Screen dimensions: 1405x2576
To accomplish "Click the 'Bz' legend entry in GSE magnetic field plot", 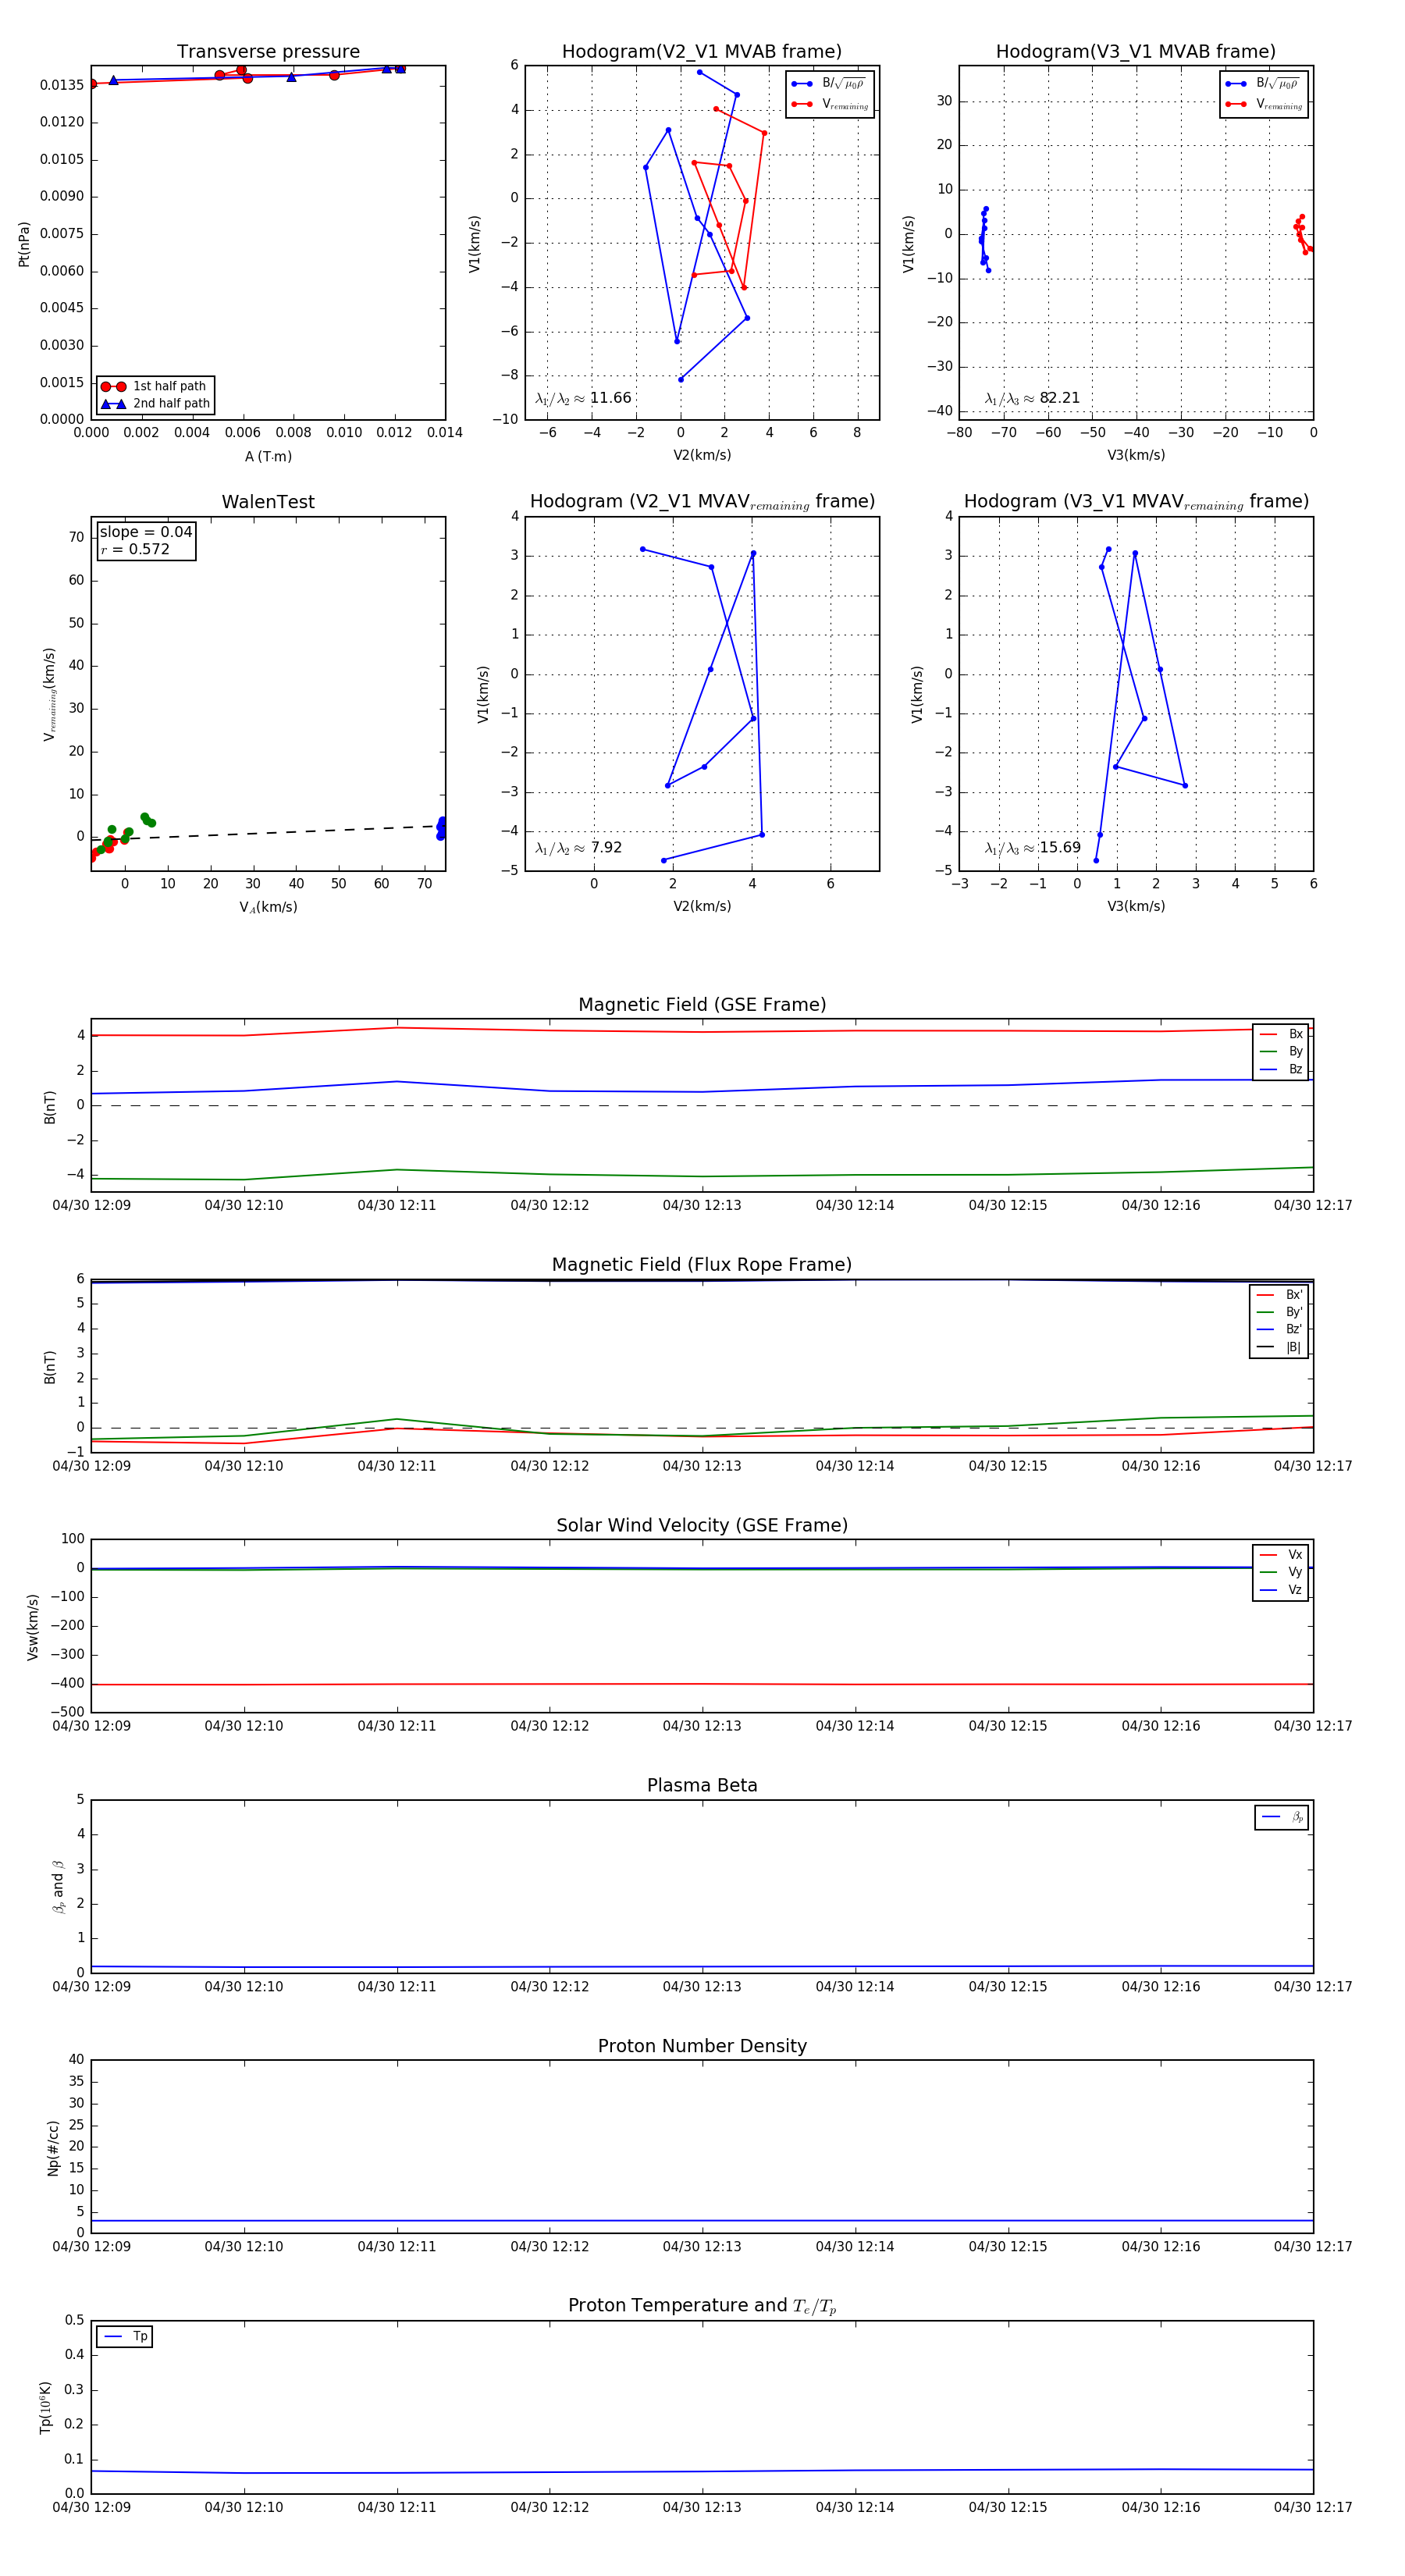I will tap(1281, 1069).
